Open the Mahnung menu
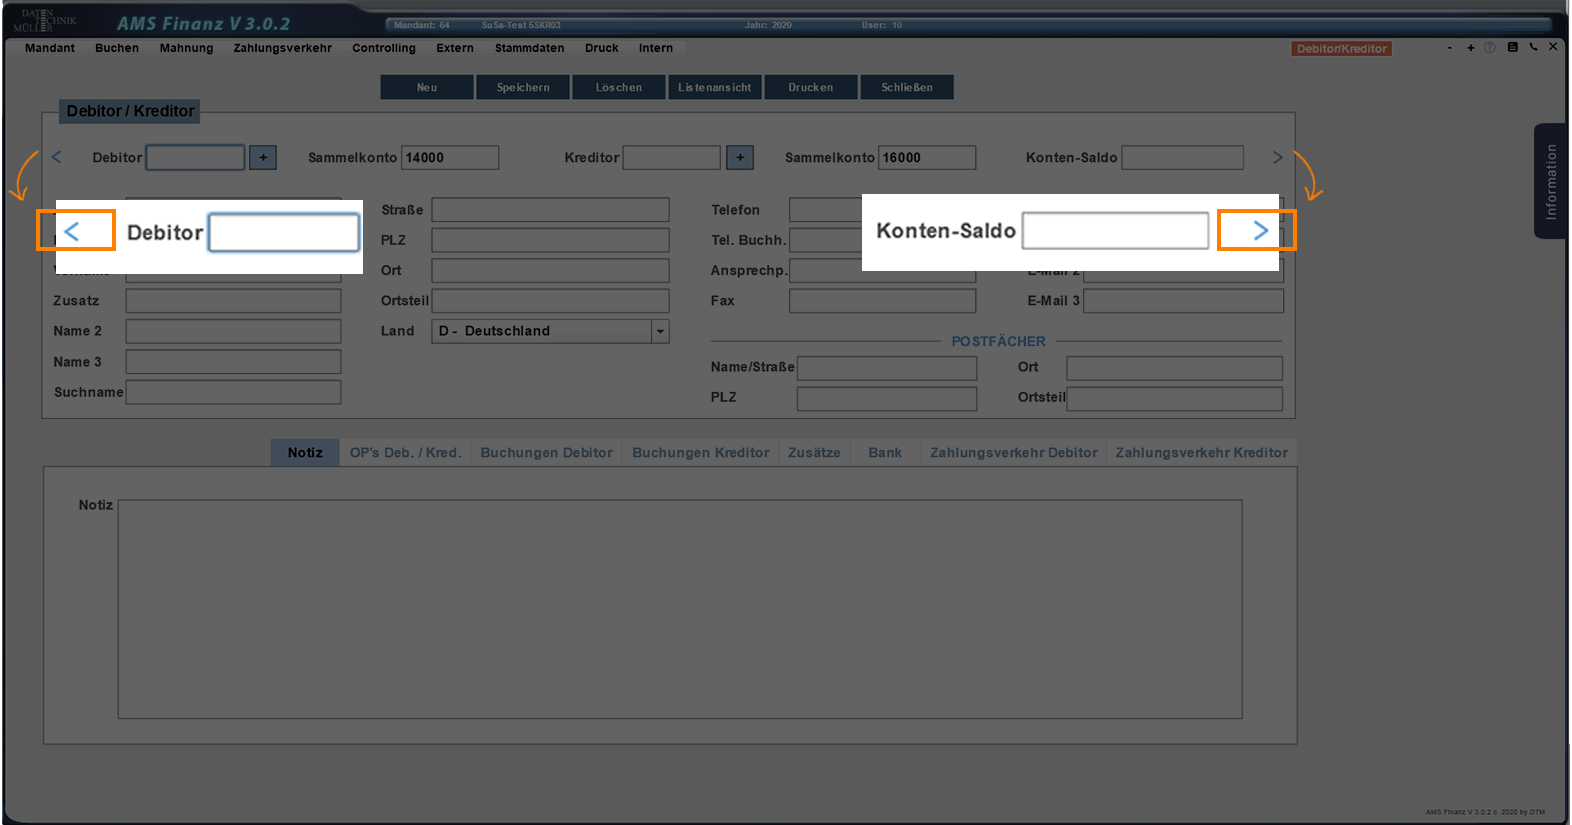This screenshot has height=825, width=1572. [186, 48]
